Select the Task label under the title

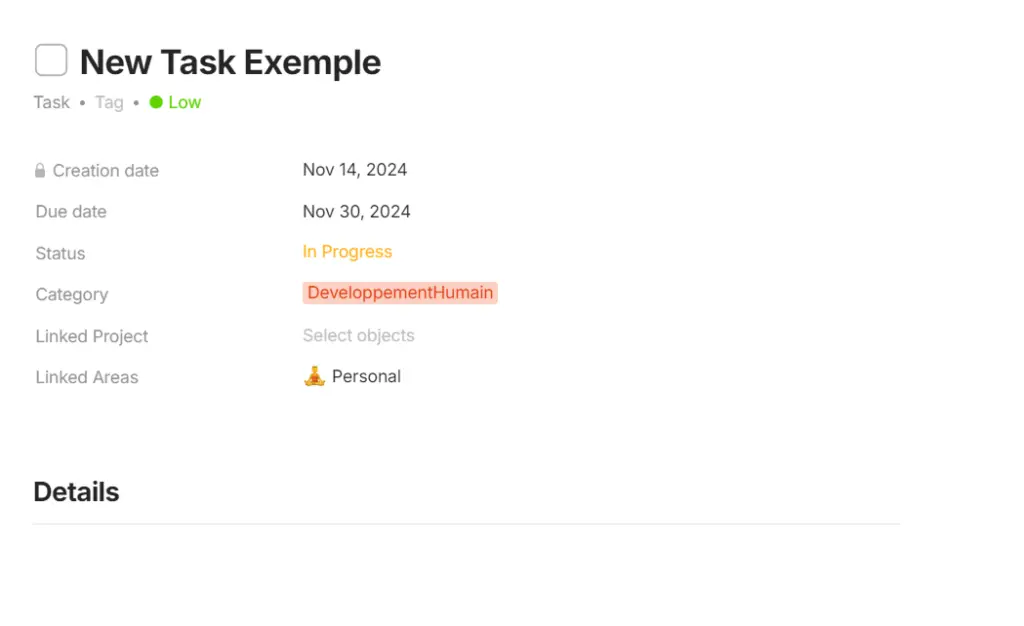[51, 102]
